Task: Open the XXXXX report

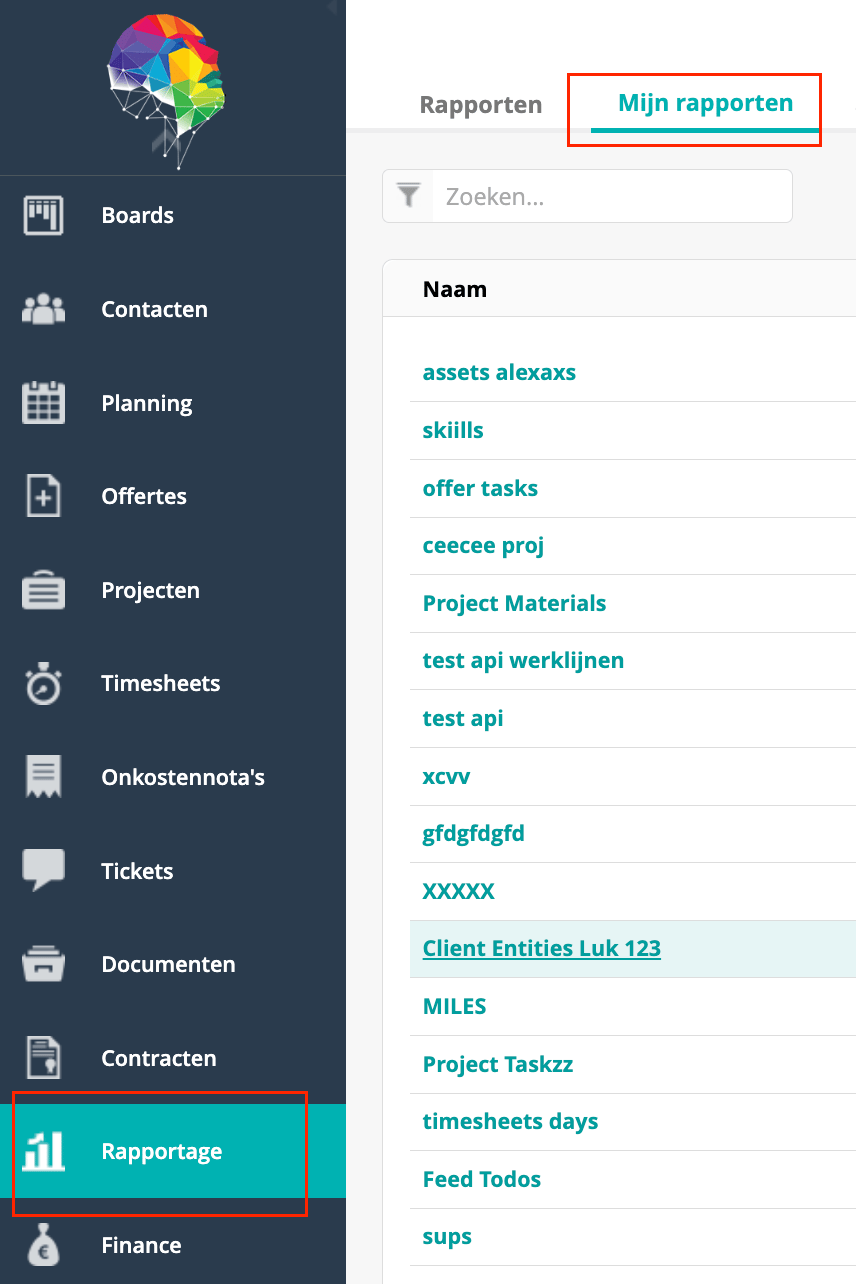Action: pos(458,892)
